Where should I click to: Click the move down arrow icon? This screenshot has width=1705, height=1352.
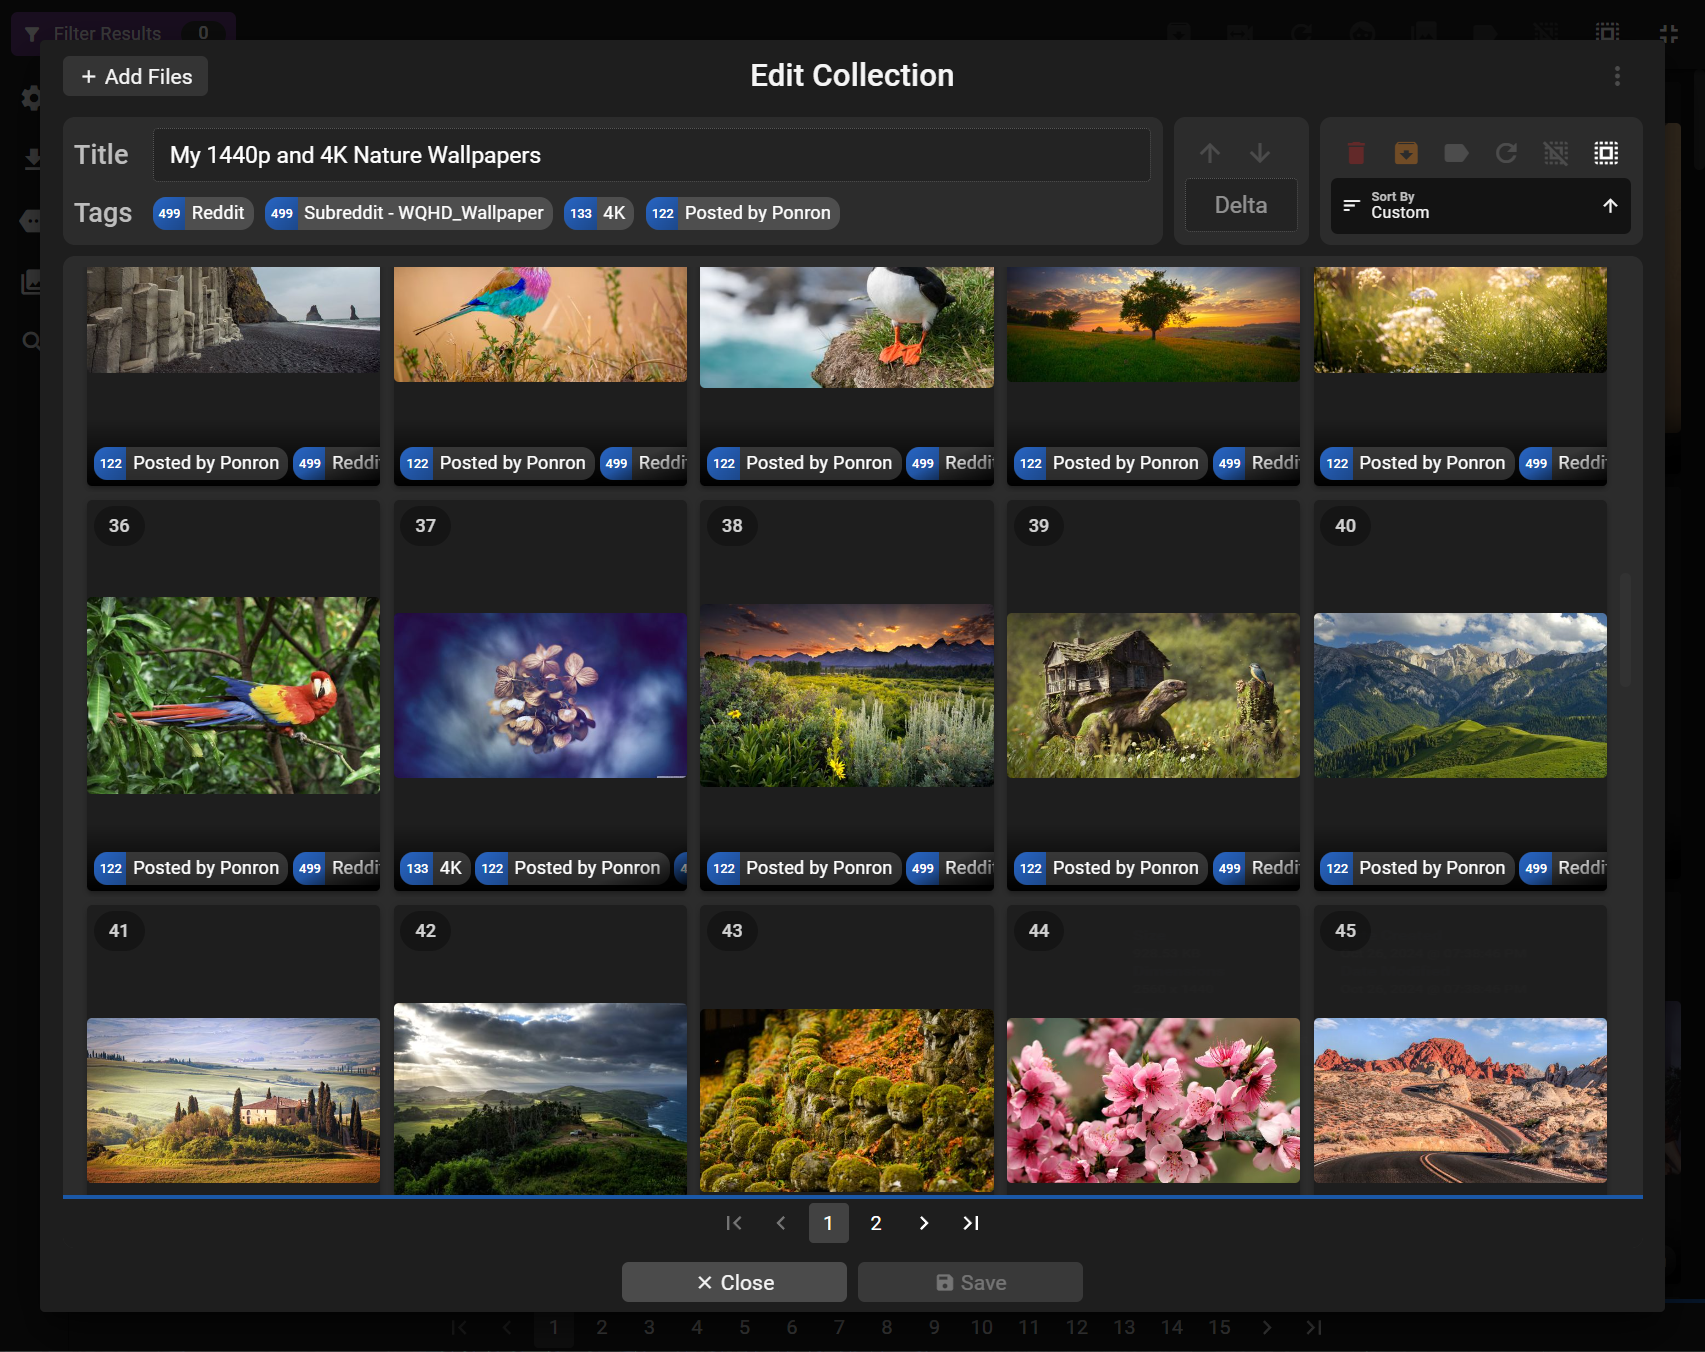coord(1260,153)
